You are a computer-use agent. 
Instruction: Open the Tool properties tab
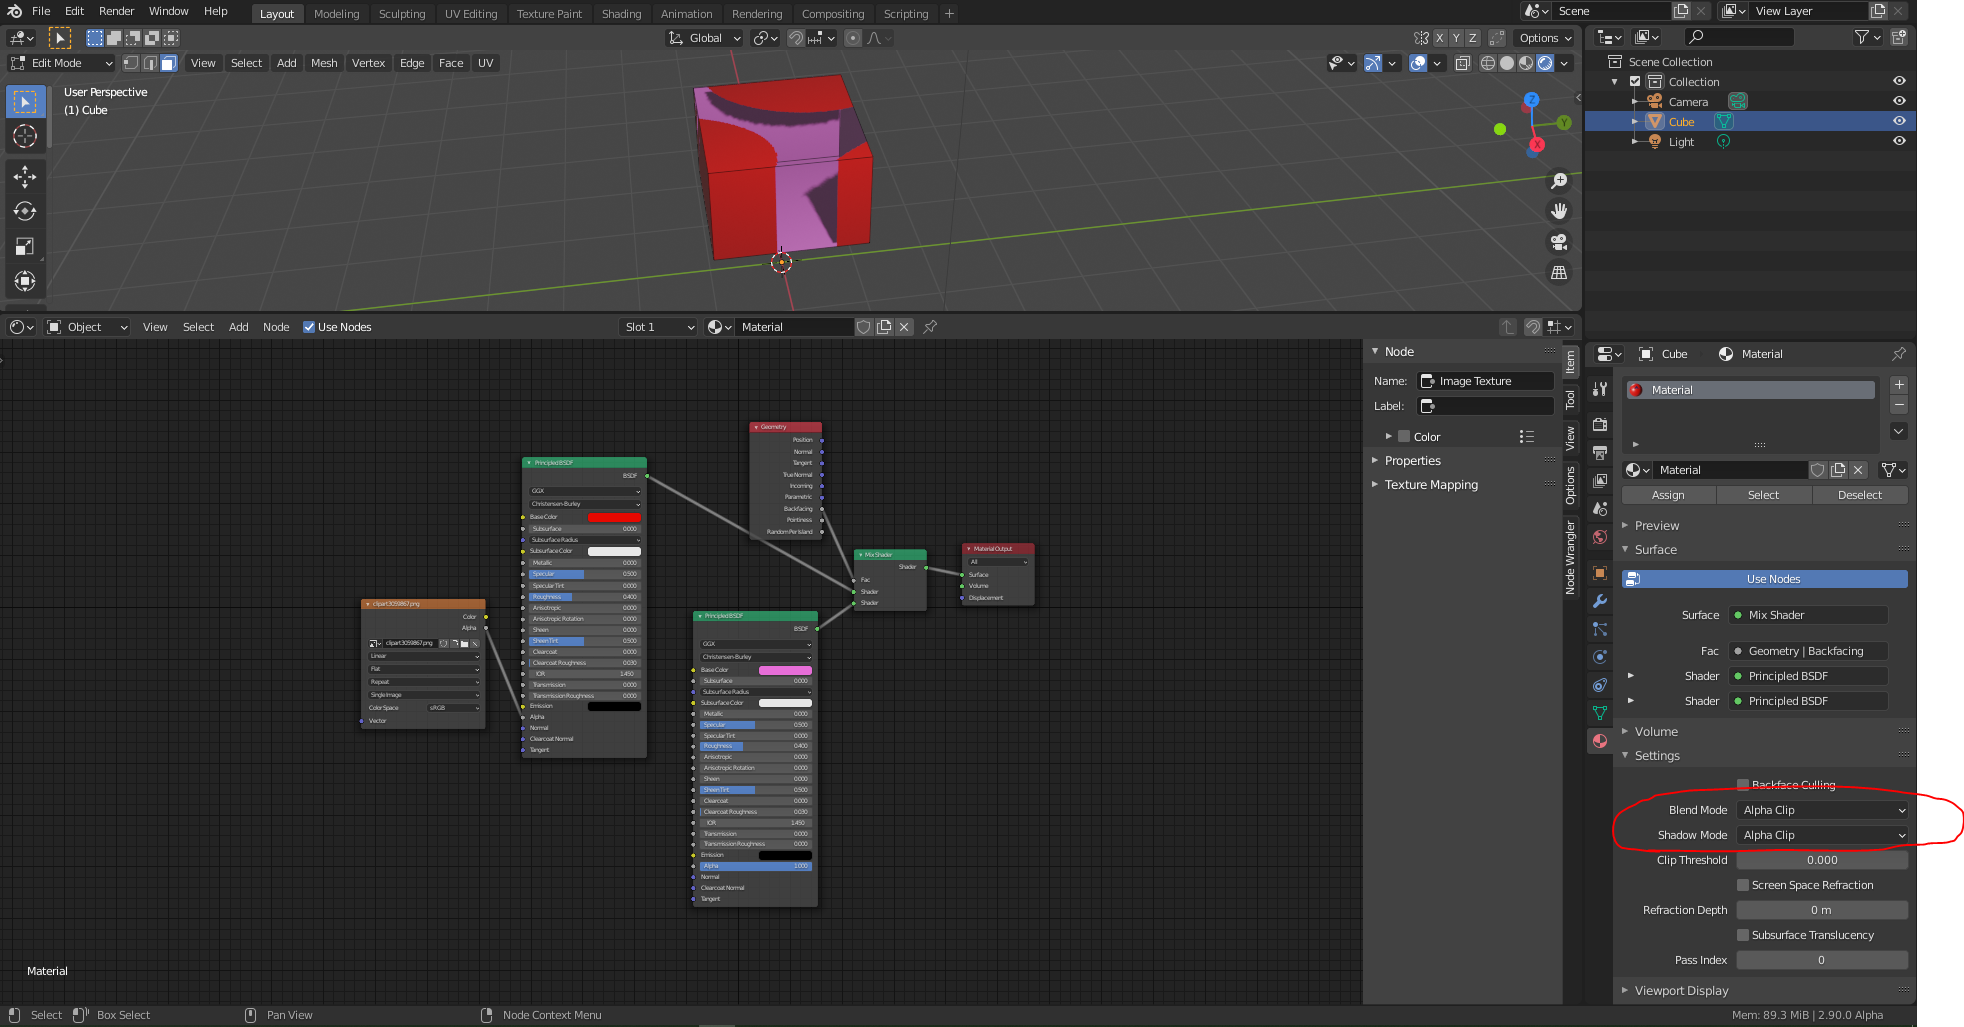(x=1600, y=389)
